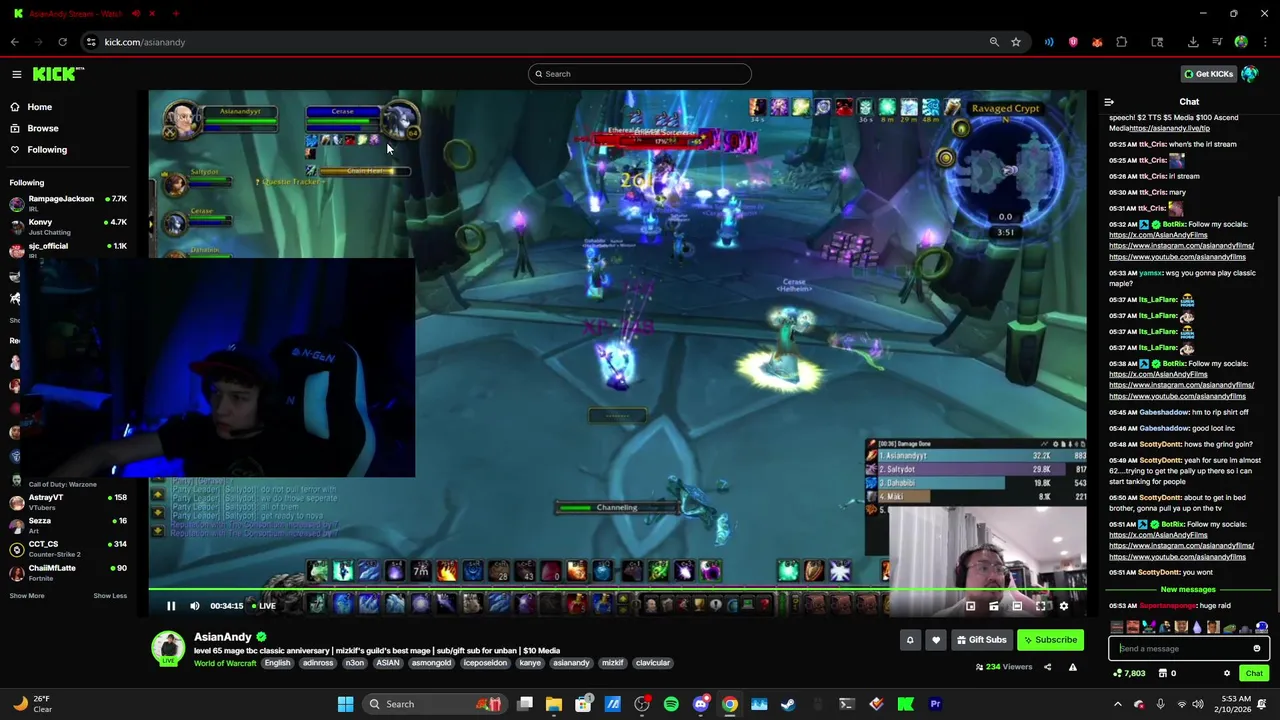Open Following in sidebar
Viewport: 1280px width, 720px height.
click(x=47, y=150)
